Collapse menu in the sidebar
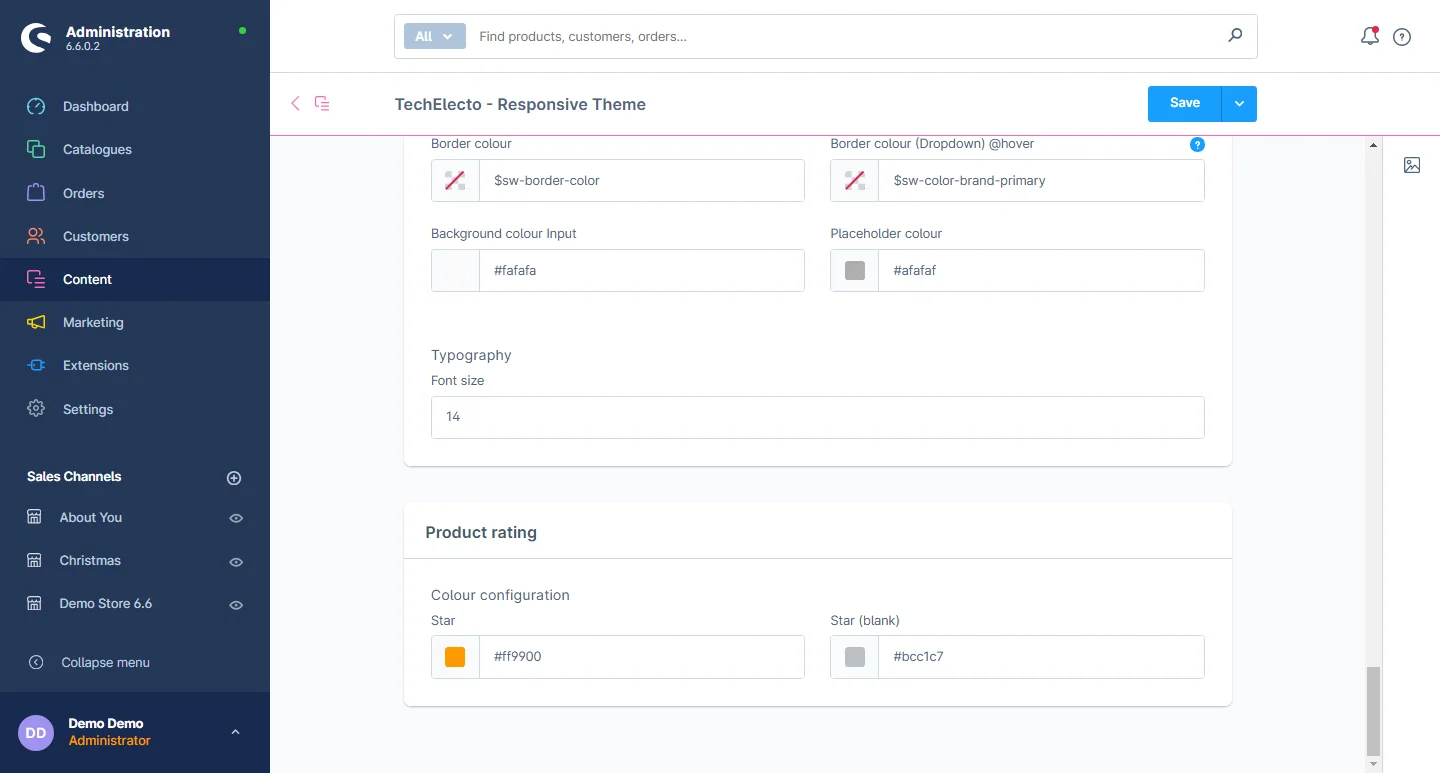Screen dimensions: 1440x773 (x=105, y=662)
